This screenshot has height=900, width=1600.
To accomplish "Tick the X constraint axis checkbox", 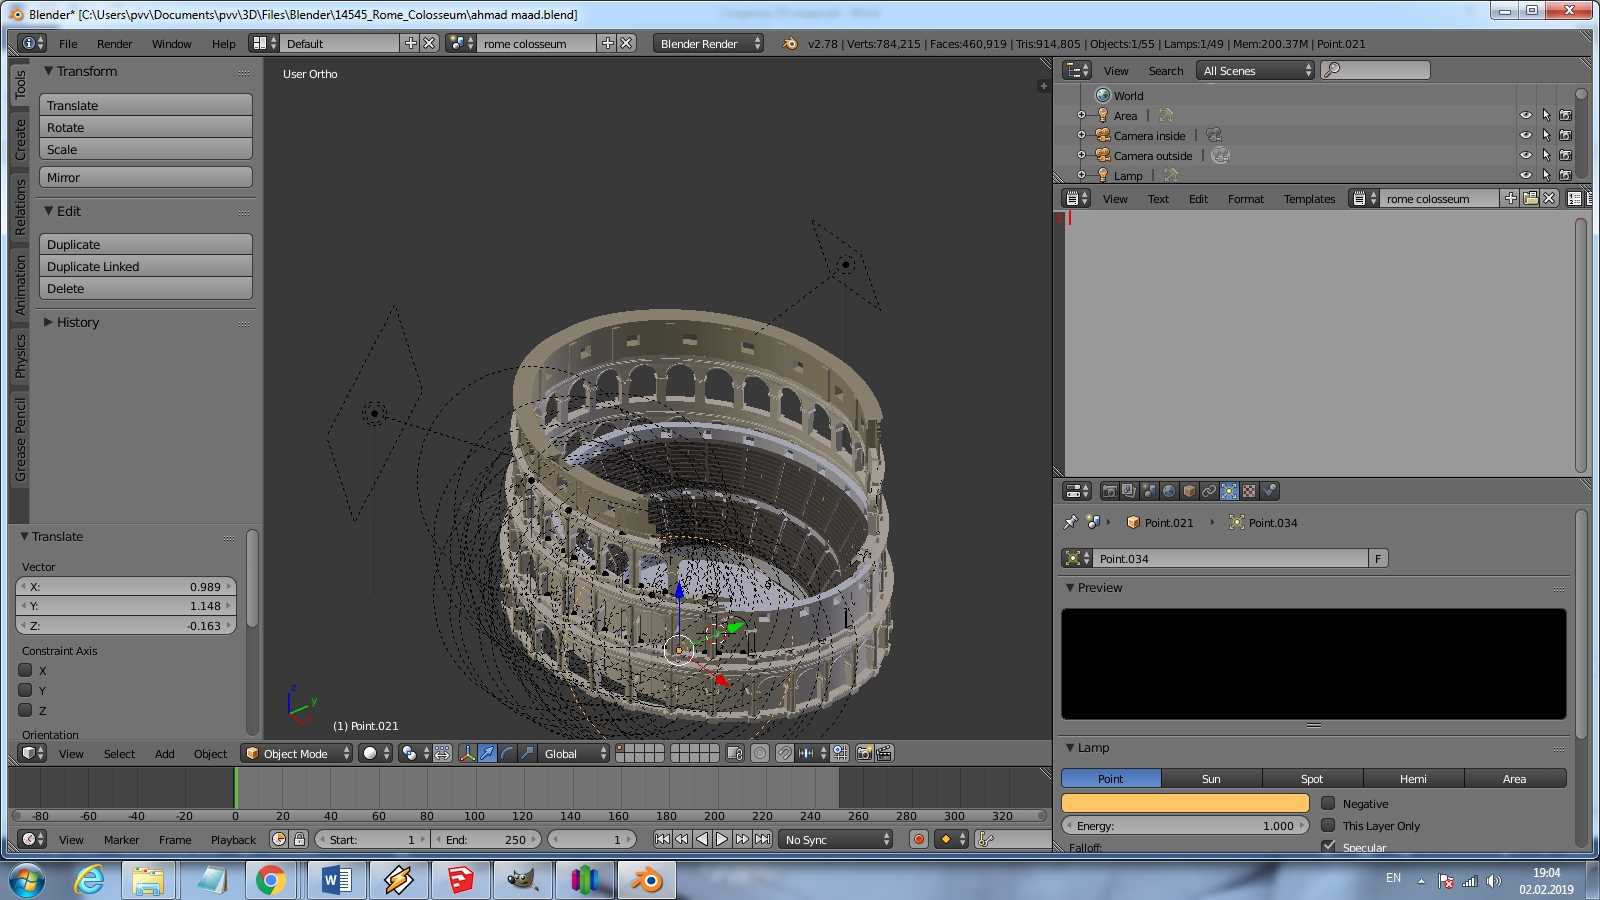I will point(26,670).
